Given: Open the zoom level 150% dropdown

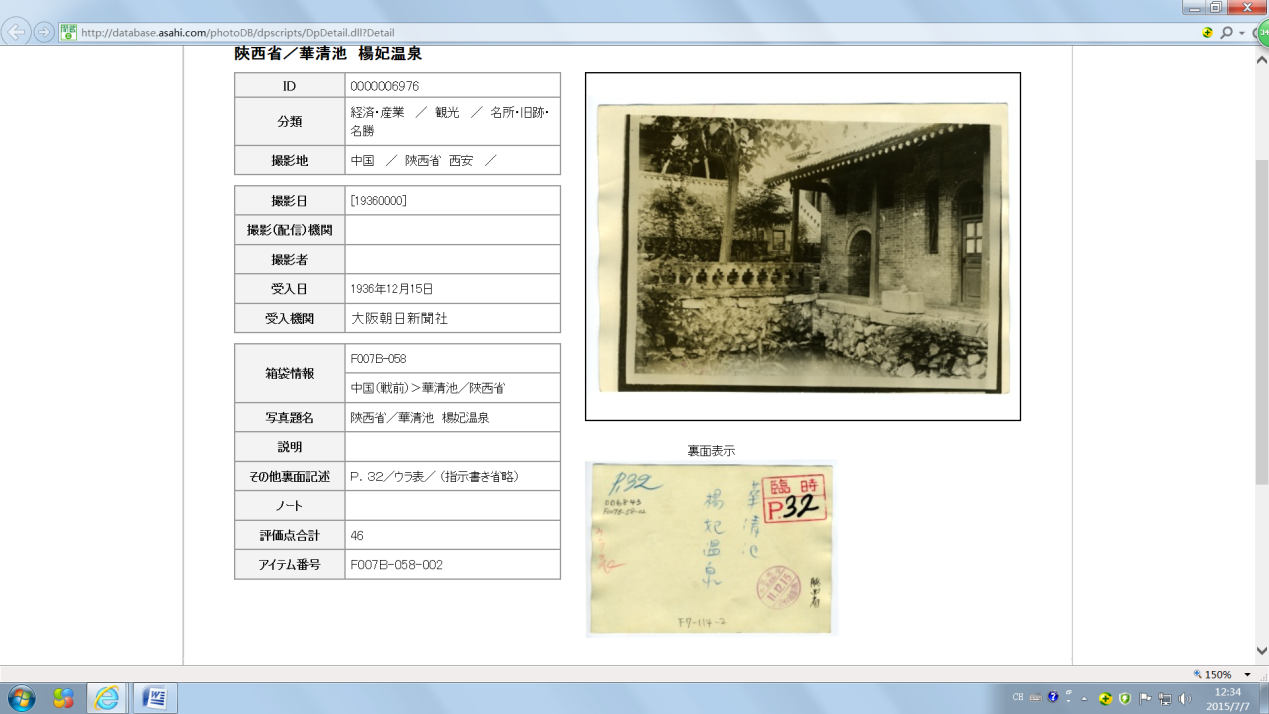Looking at the screenshot, I should (x=1247, y=675).
